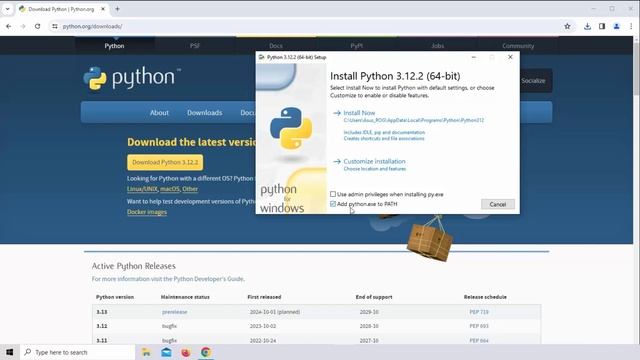Image resolution: width=640 pixels, height=360 pixels.
Task: Follow the macOS download link
Action: (x=170, y=189)
